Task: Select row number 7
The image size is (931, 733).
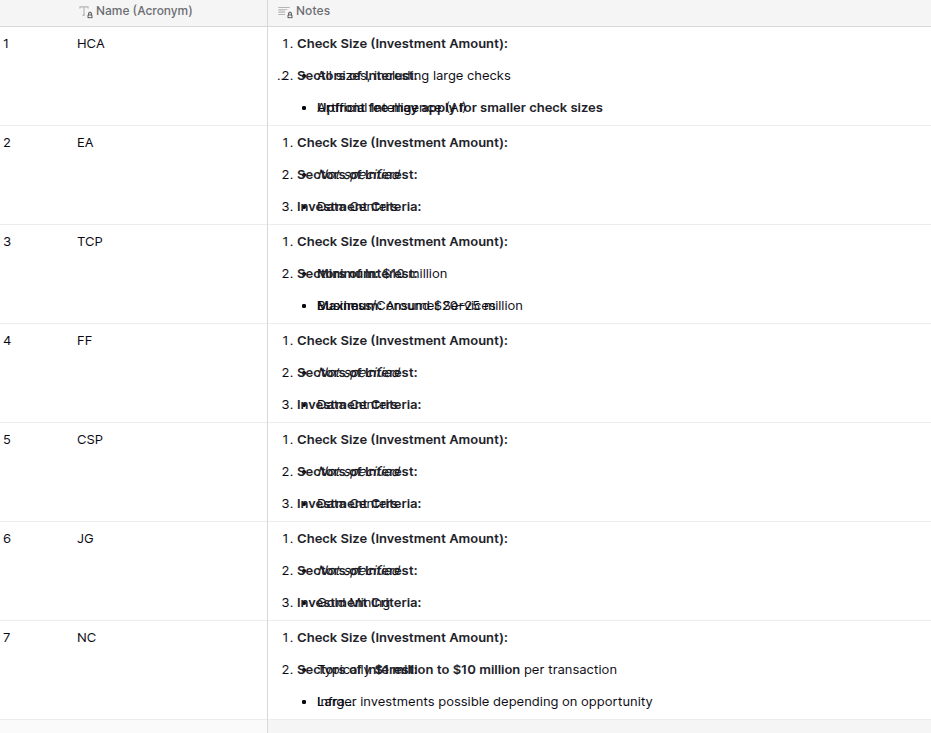Action: pyautogui.click(x=7, y=638)
